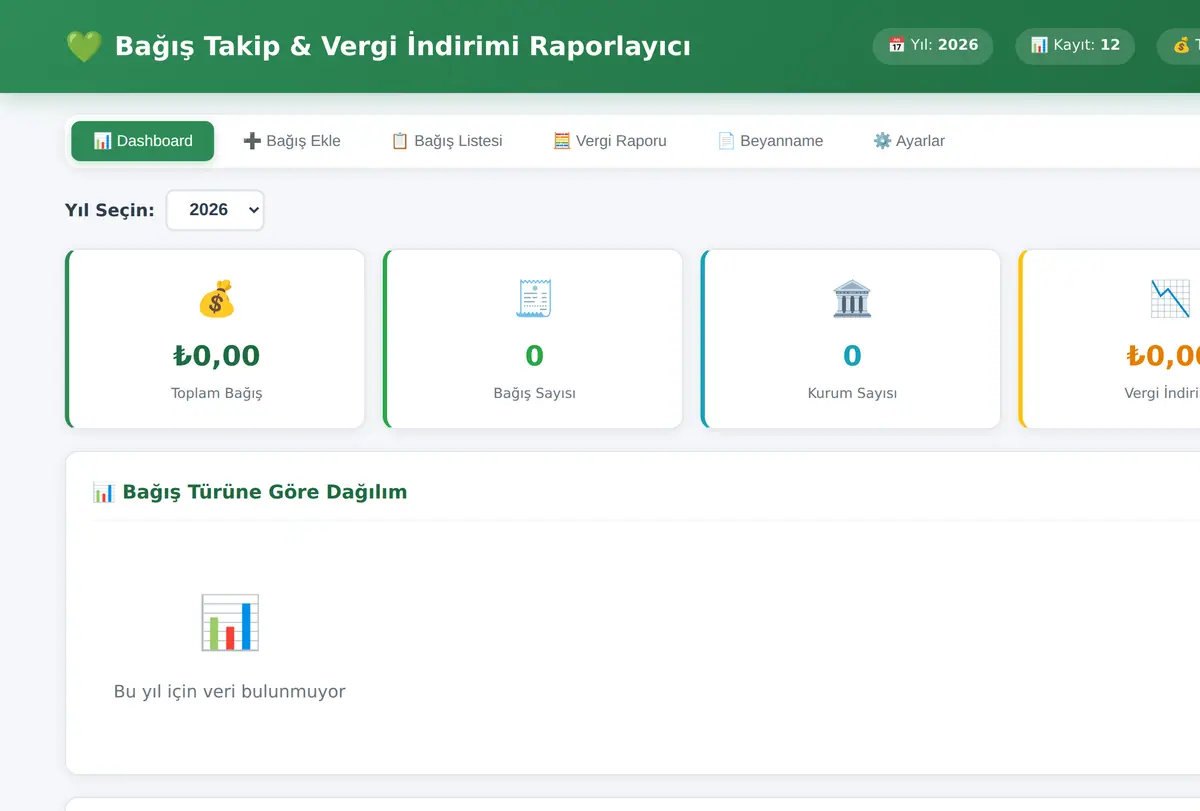Click the Yıl: 2026 header badge
1200x811 pixels.
point(933,46)
